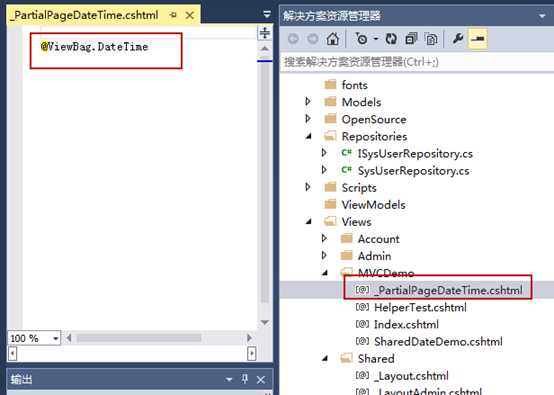Click the Scripts folder icon
Screen dimensions: 554x395
[x=330, y=187]
